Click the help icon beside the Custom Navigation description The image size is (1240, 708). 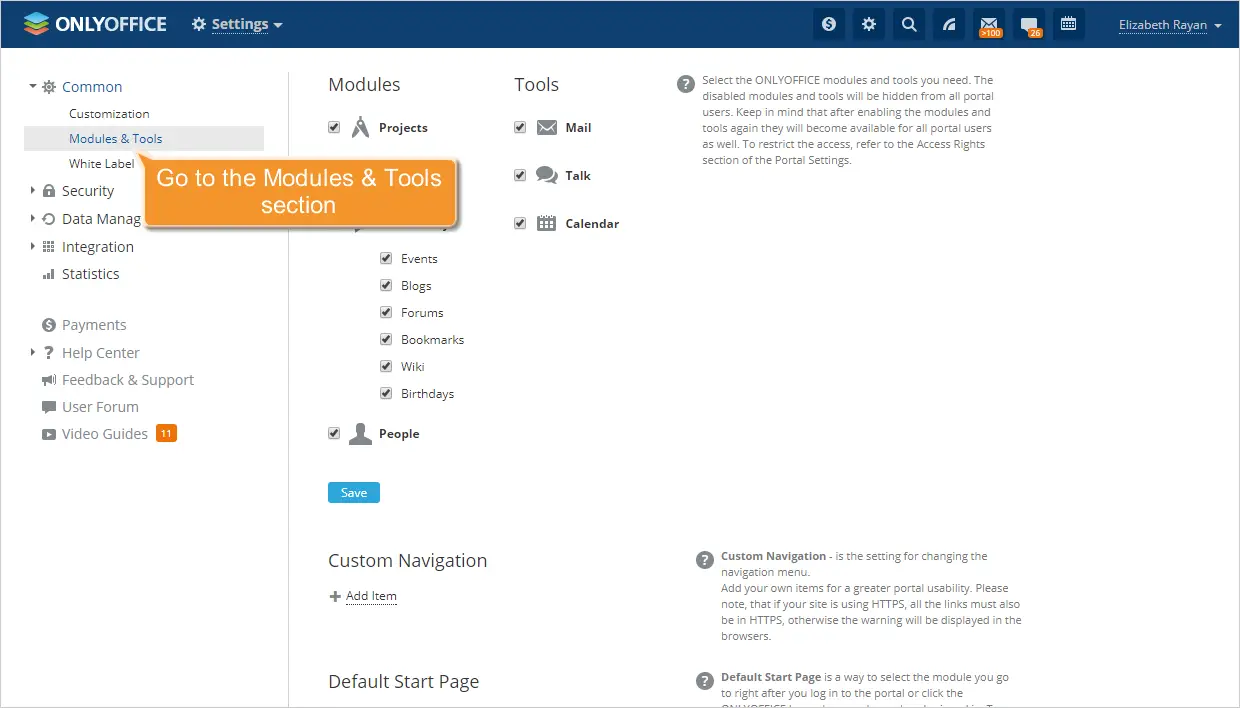coord(705,560)
